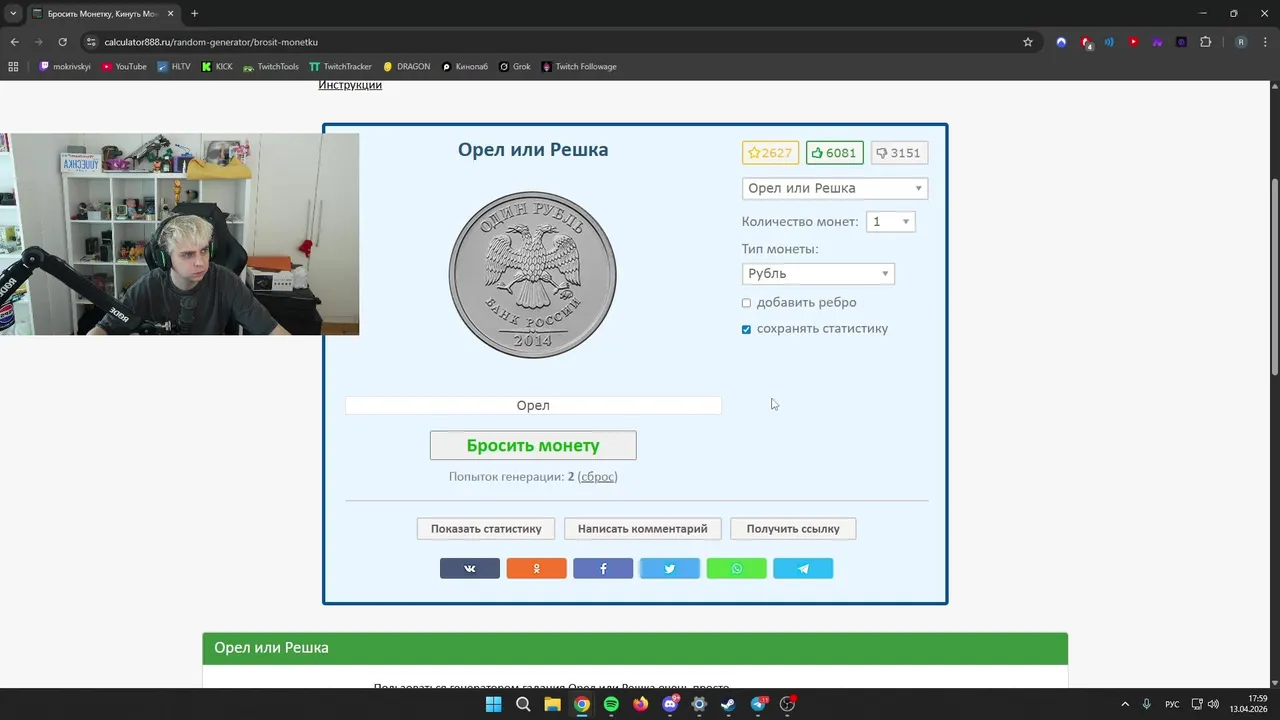Share via the VK social button
The width and height of the screenshot is (1280, 720).
click(469, 568)
